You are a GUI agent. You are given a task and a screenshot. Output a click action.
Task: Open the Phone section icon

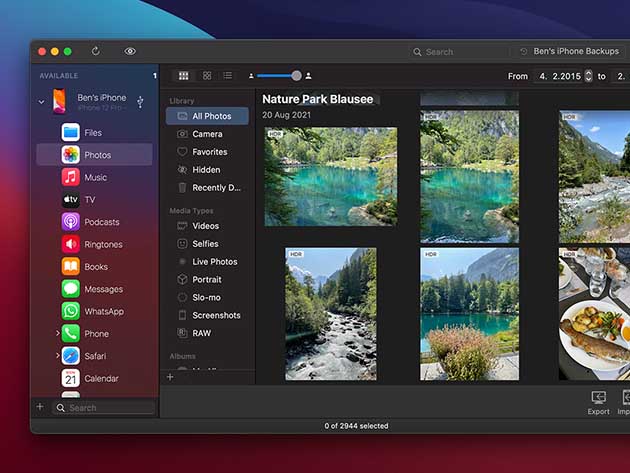(70, 334)
